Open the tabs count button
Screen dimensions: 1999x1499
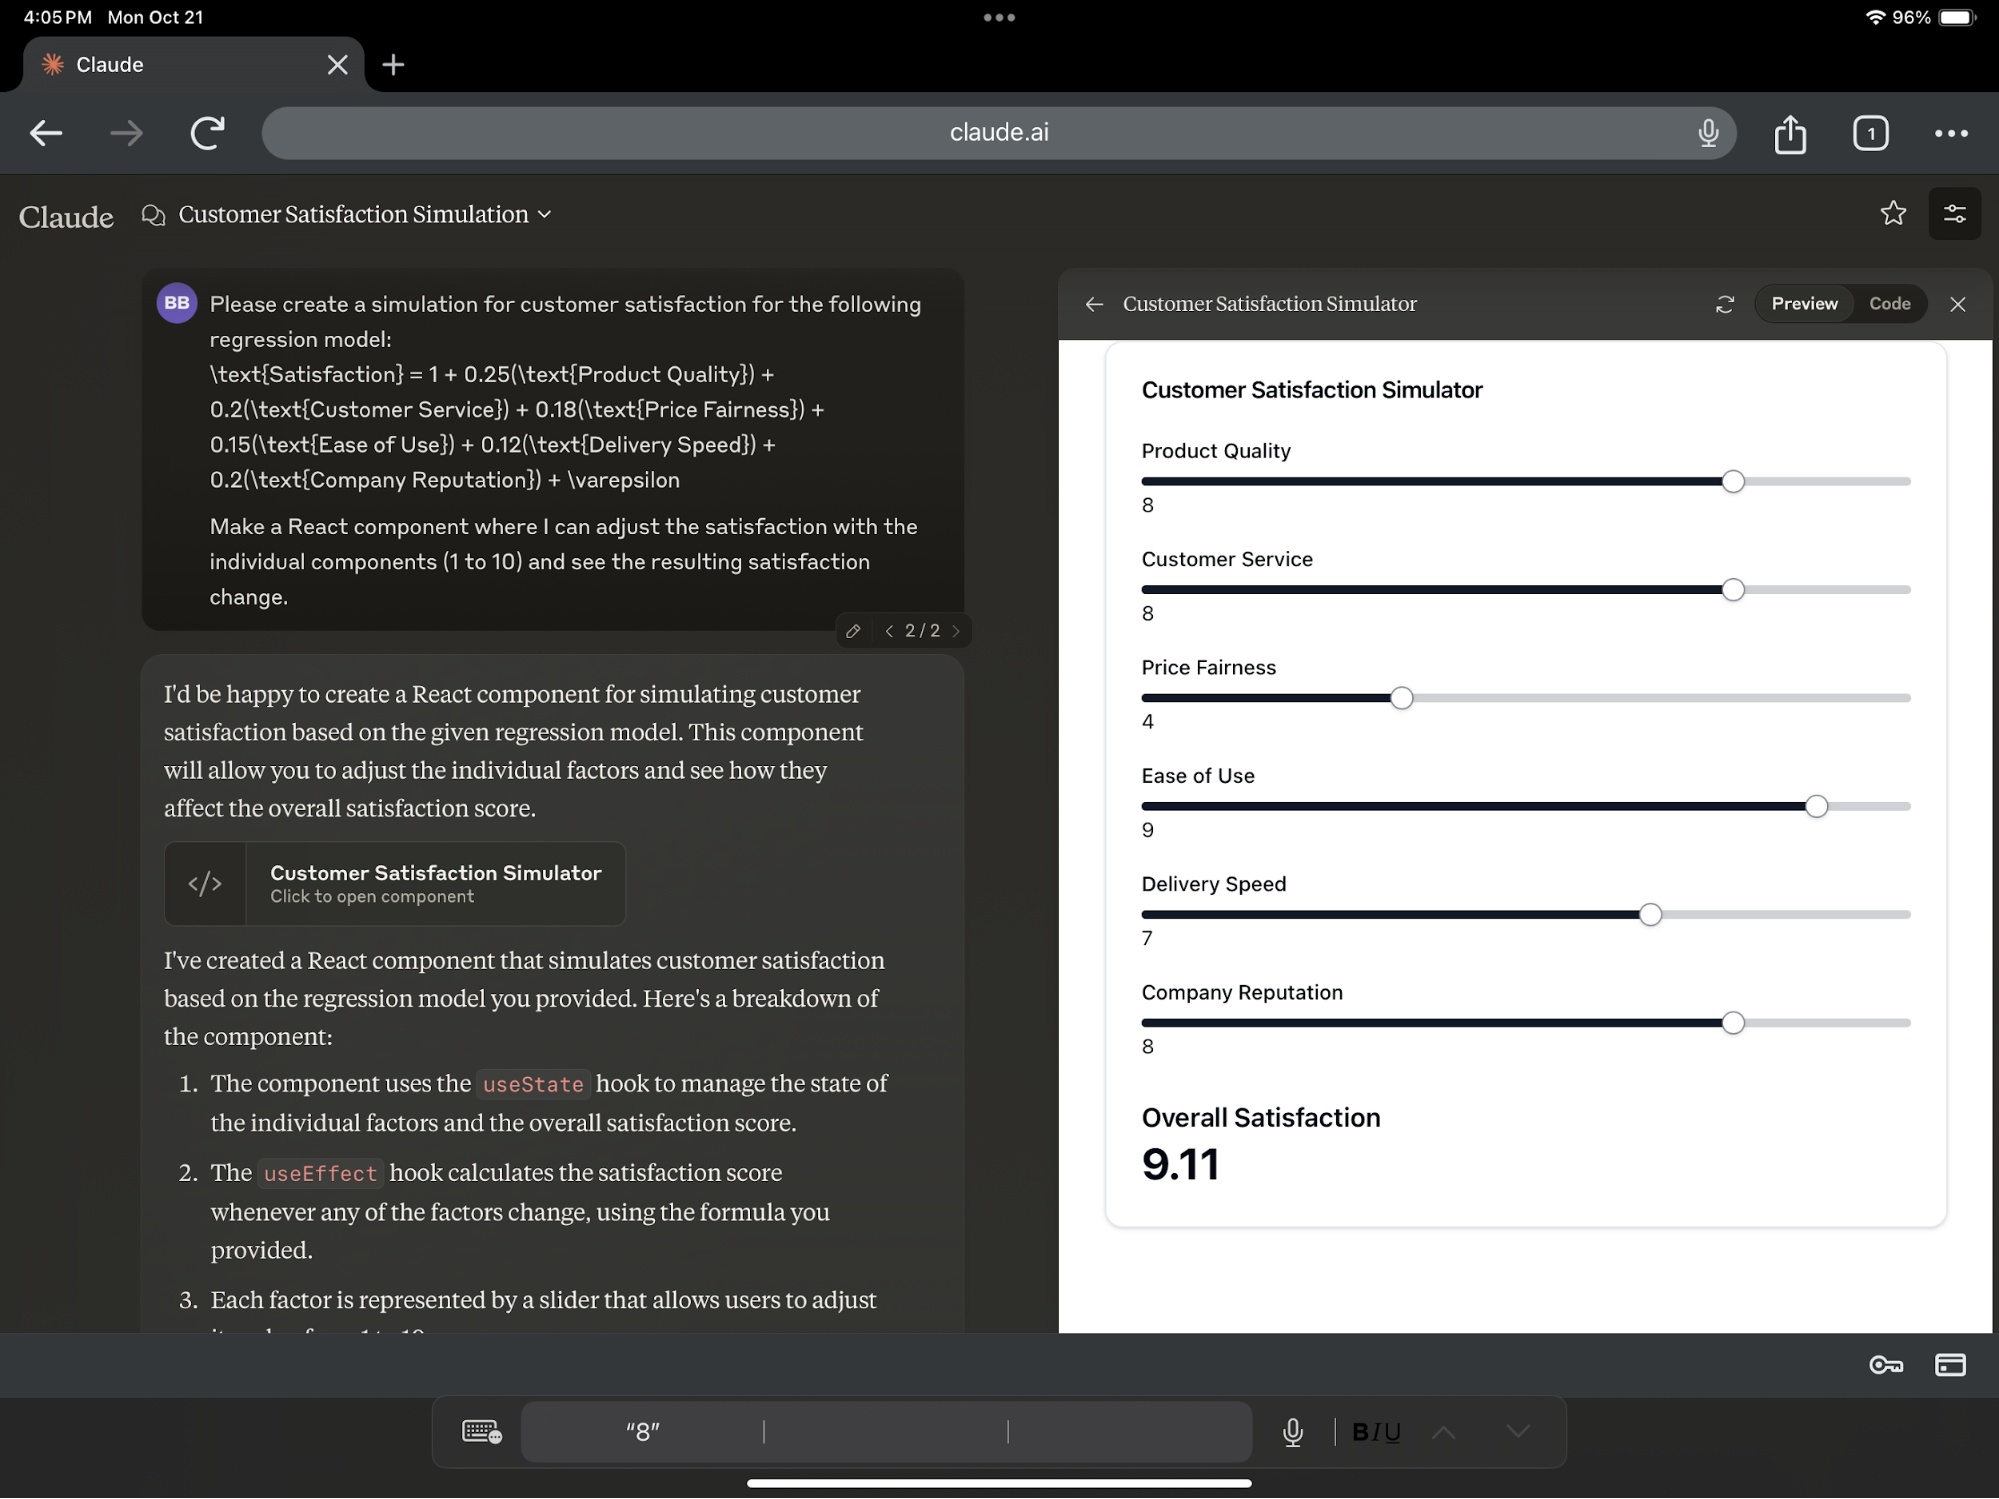(1870, 133)
